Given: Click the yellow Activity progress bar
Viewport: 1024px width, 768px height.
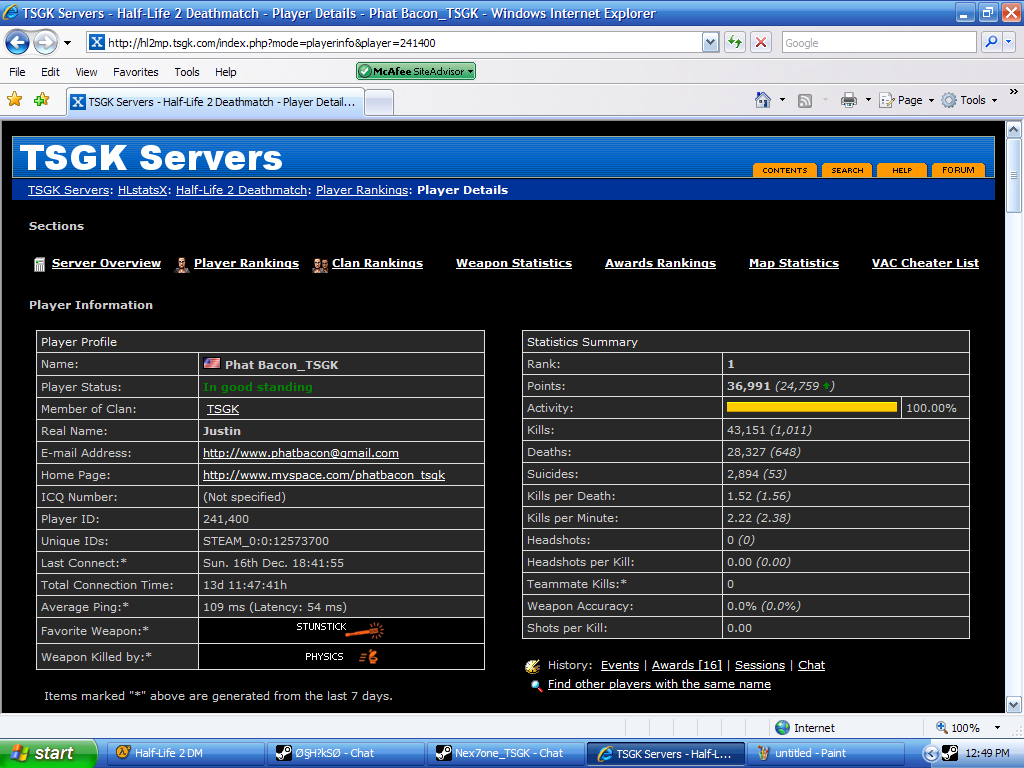Looking at the screenshot, I should (811, 408).
